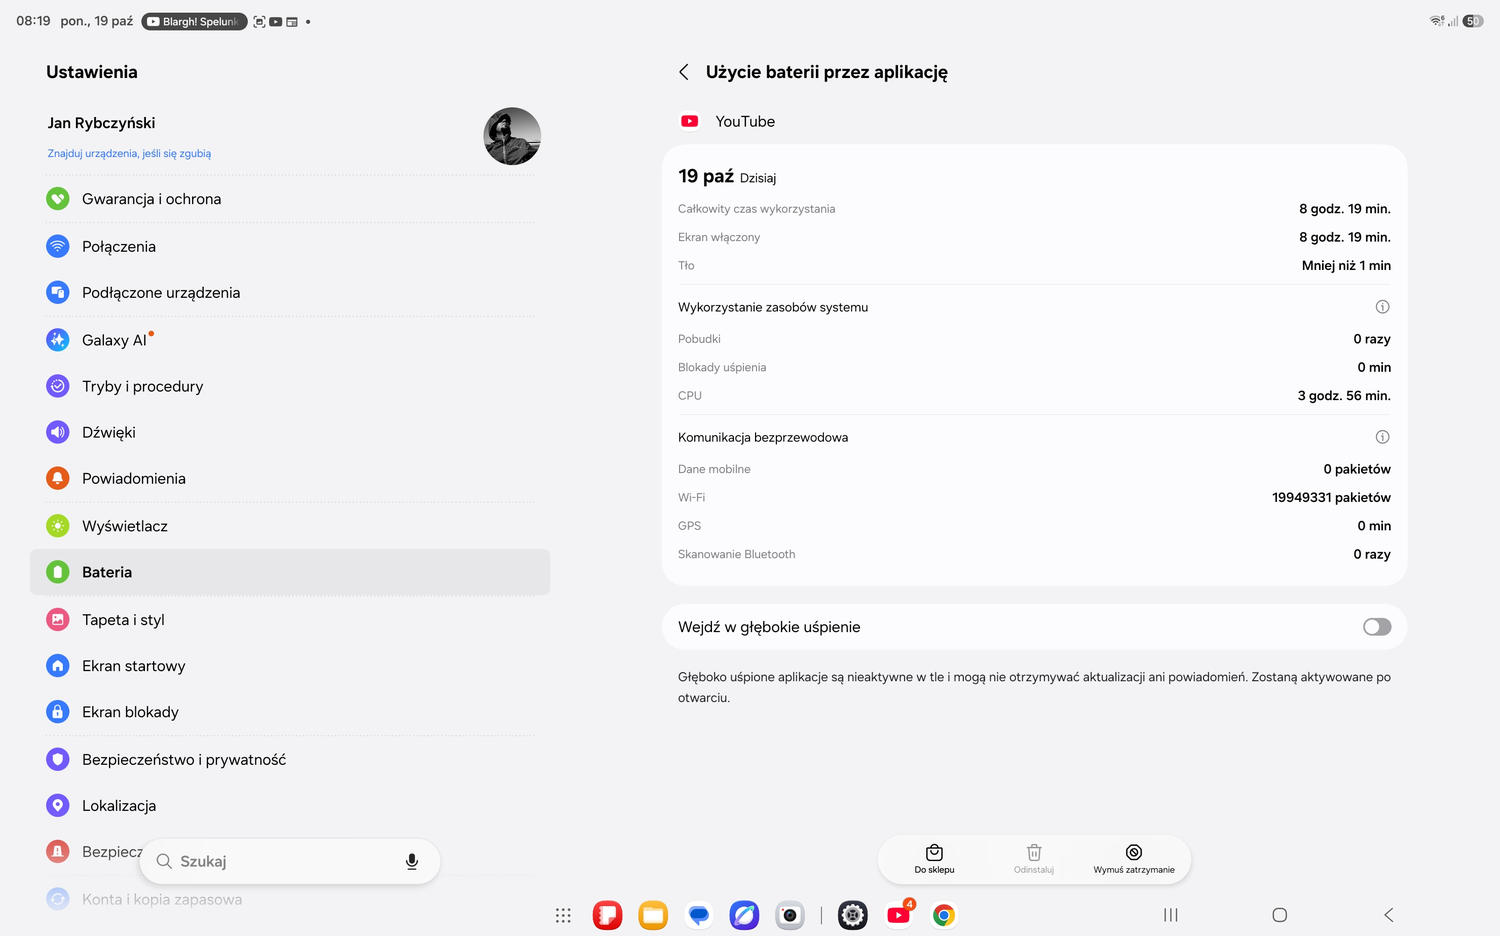Select Bateria in settings list
This screenshot has width=1500, height=936.
pyautogui.click(x=290, y=572)
